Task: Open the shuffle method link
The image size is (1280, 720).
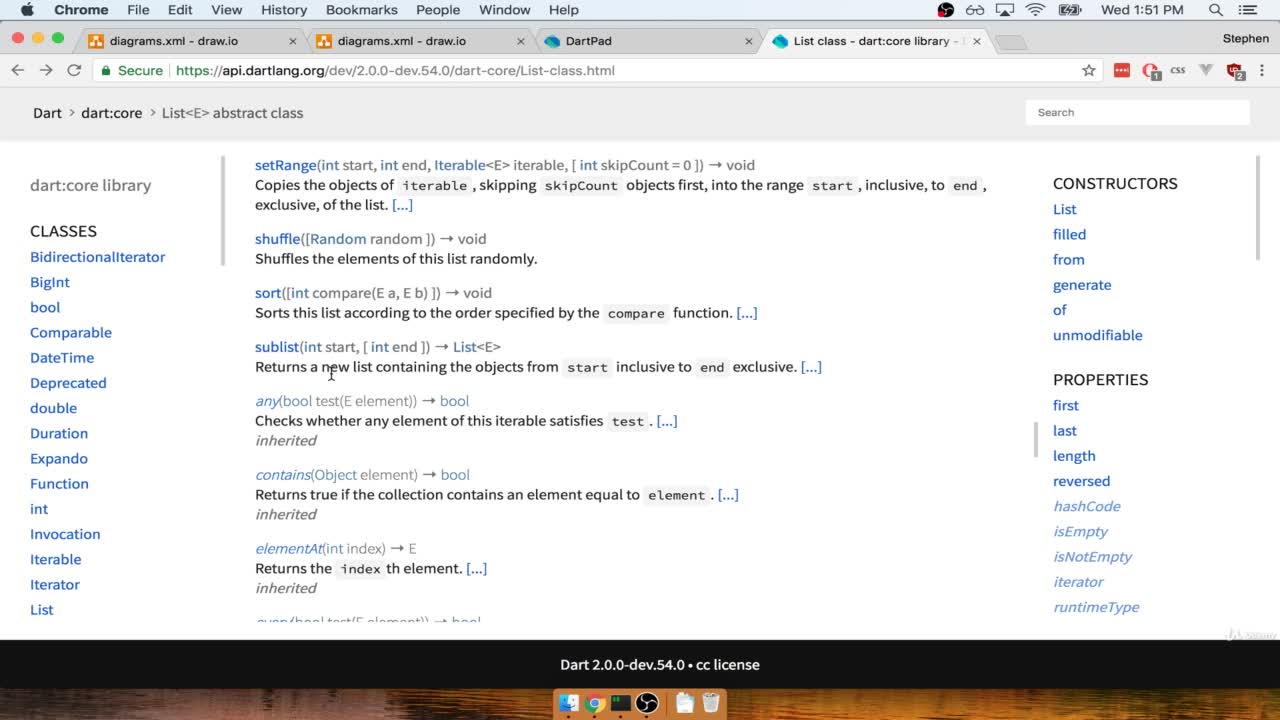Action: coord(277,239)
